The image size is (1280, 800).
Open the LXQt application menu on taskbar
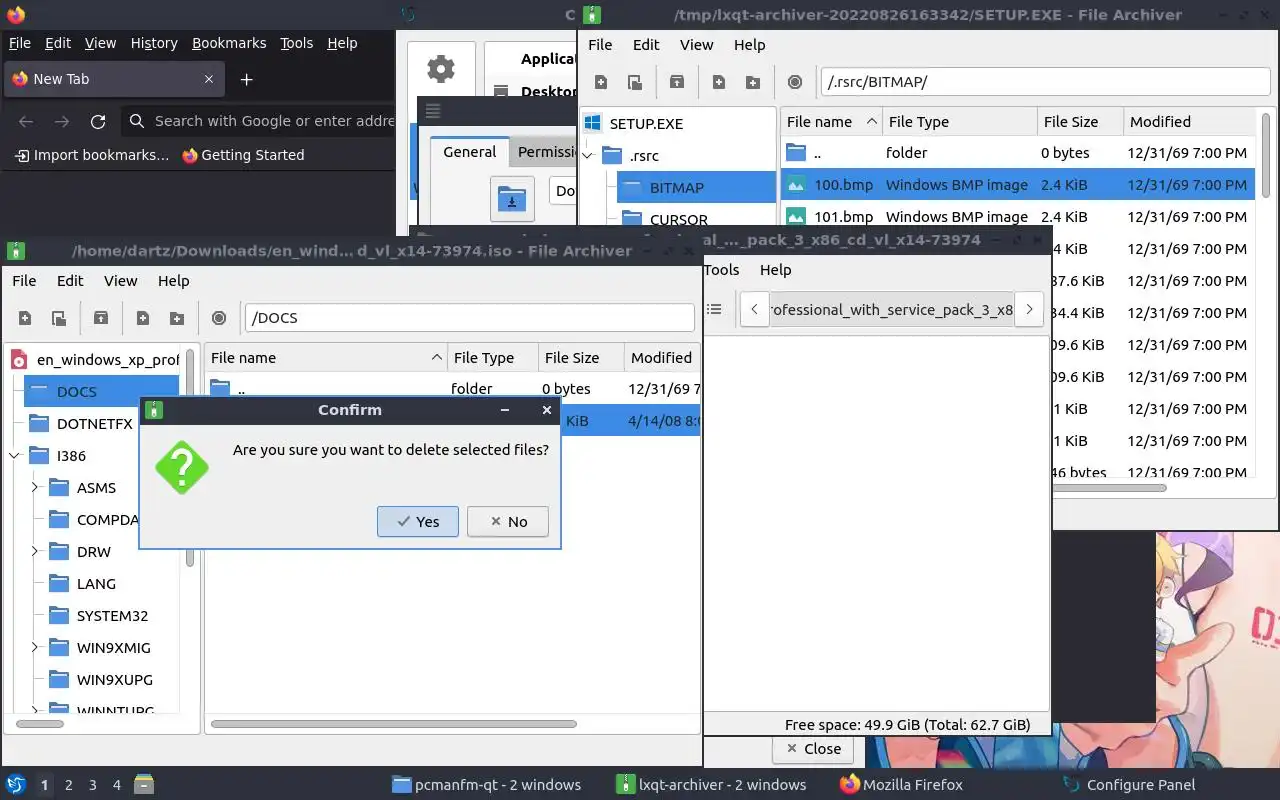coord(15,784)
